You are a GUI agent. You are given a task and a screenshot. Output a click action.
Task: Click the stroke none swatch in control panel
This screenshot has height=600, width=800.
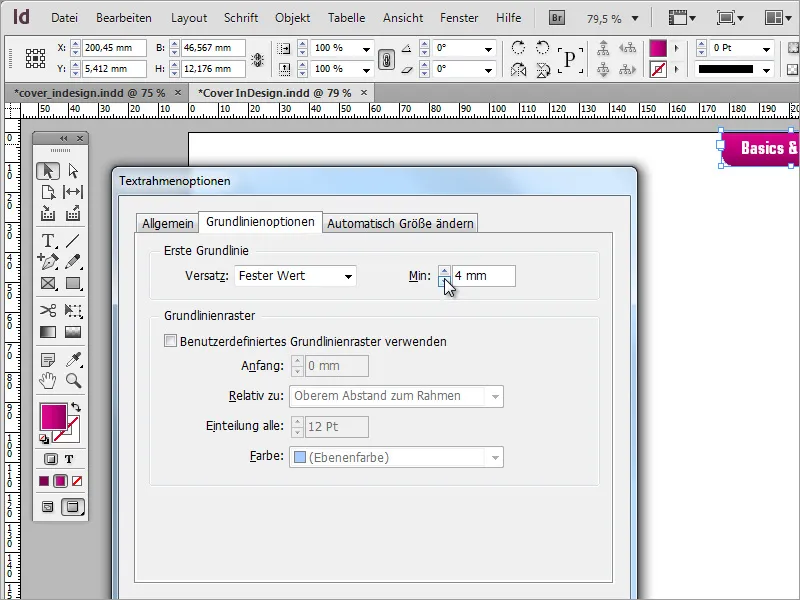658,69
